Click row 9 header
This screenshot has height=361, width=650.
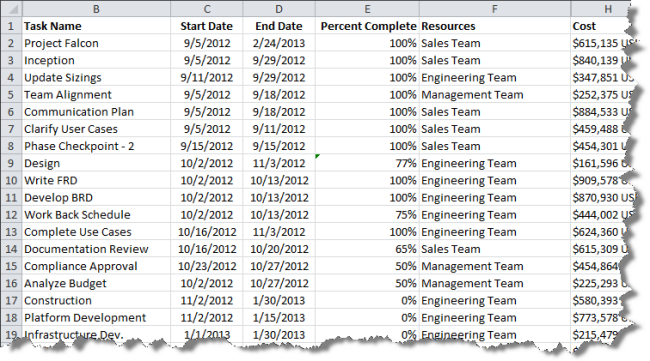pos(11,163)
